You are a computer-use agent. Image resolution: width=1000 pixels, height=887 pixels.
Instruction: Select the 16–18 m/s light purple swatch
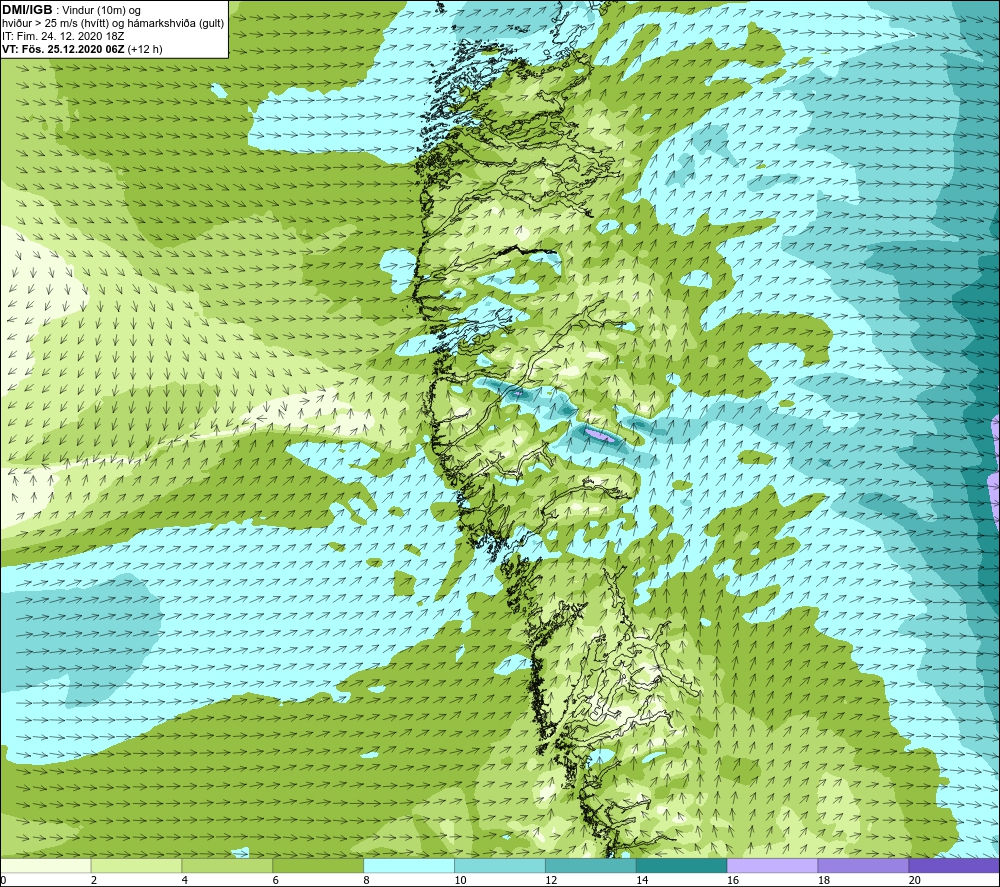click(772, 866)
